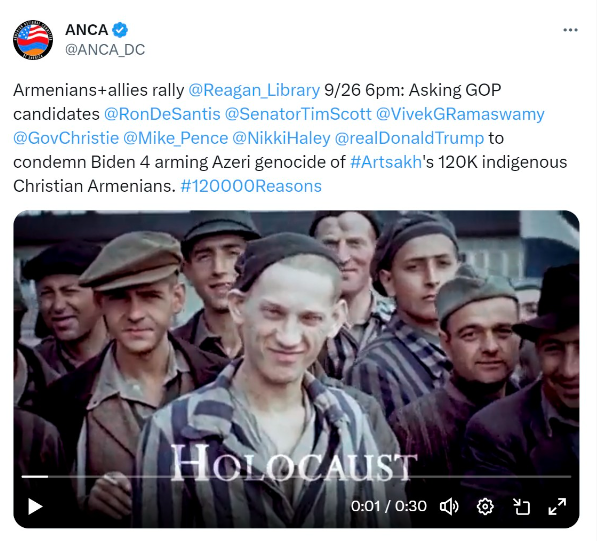Open the three-dot more options menu
This screenshot has width=616, height=541.
point(570,30)
